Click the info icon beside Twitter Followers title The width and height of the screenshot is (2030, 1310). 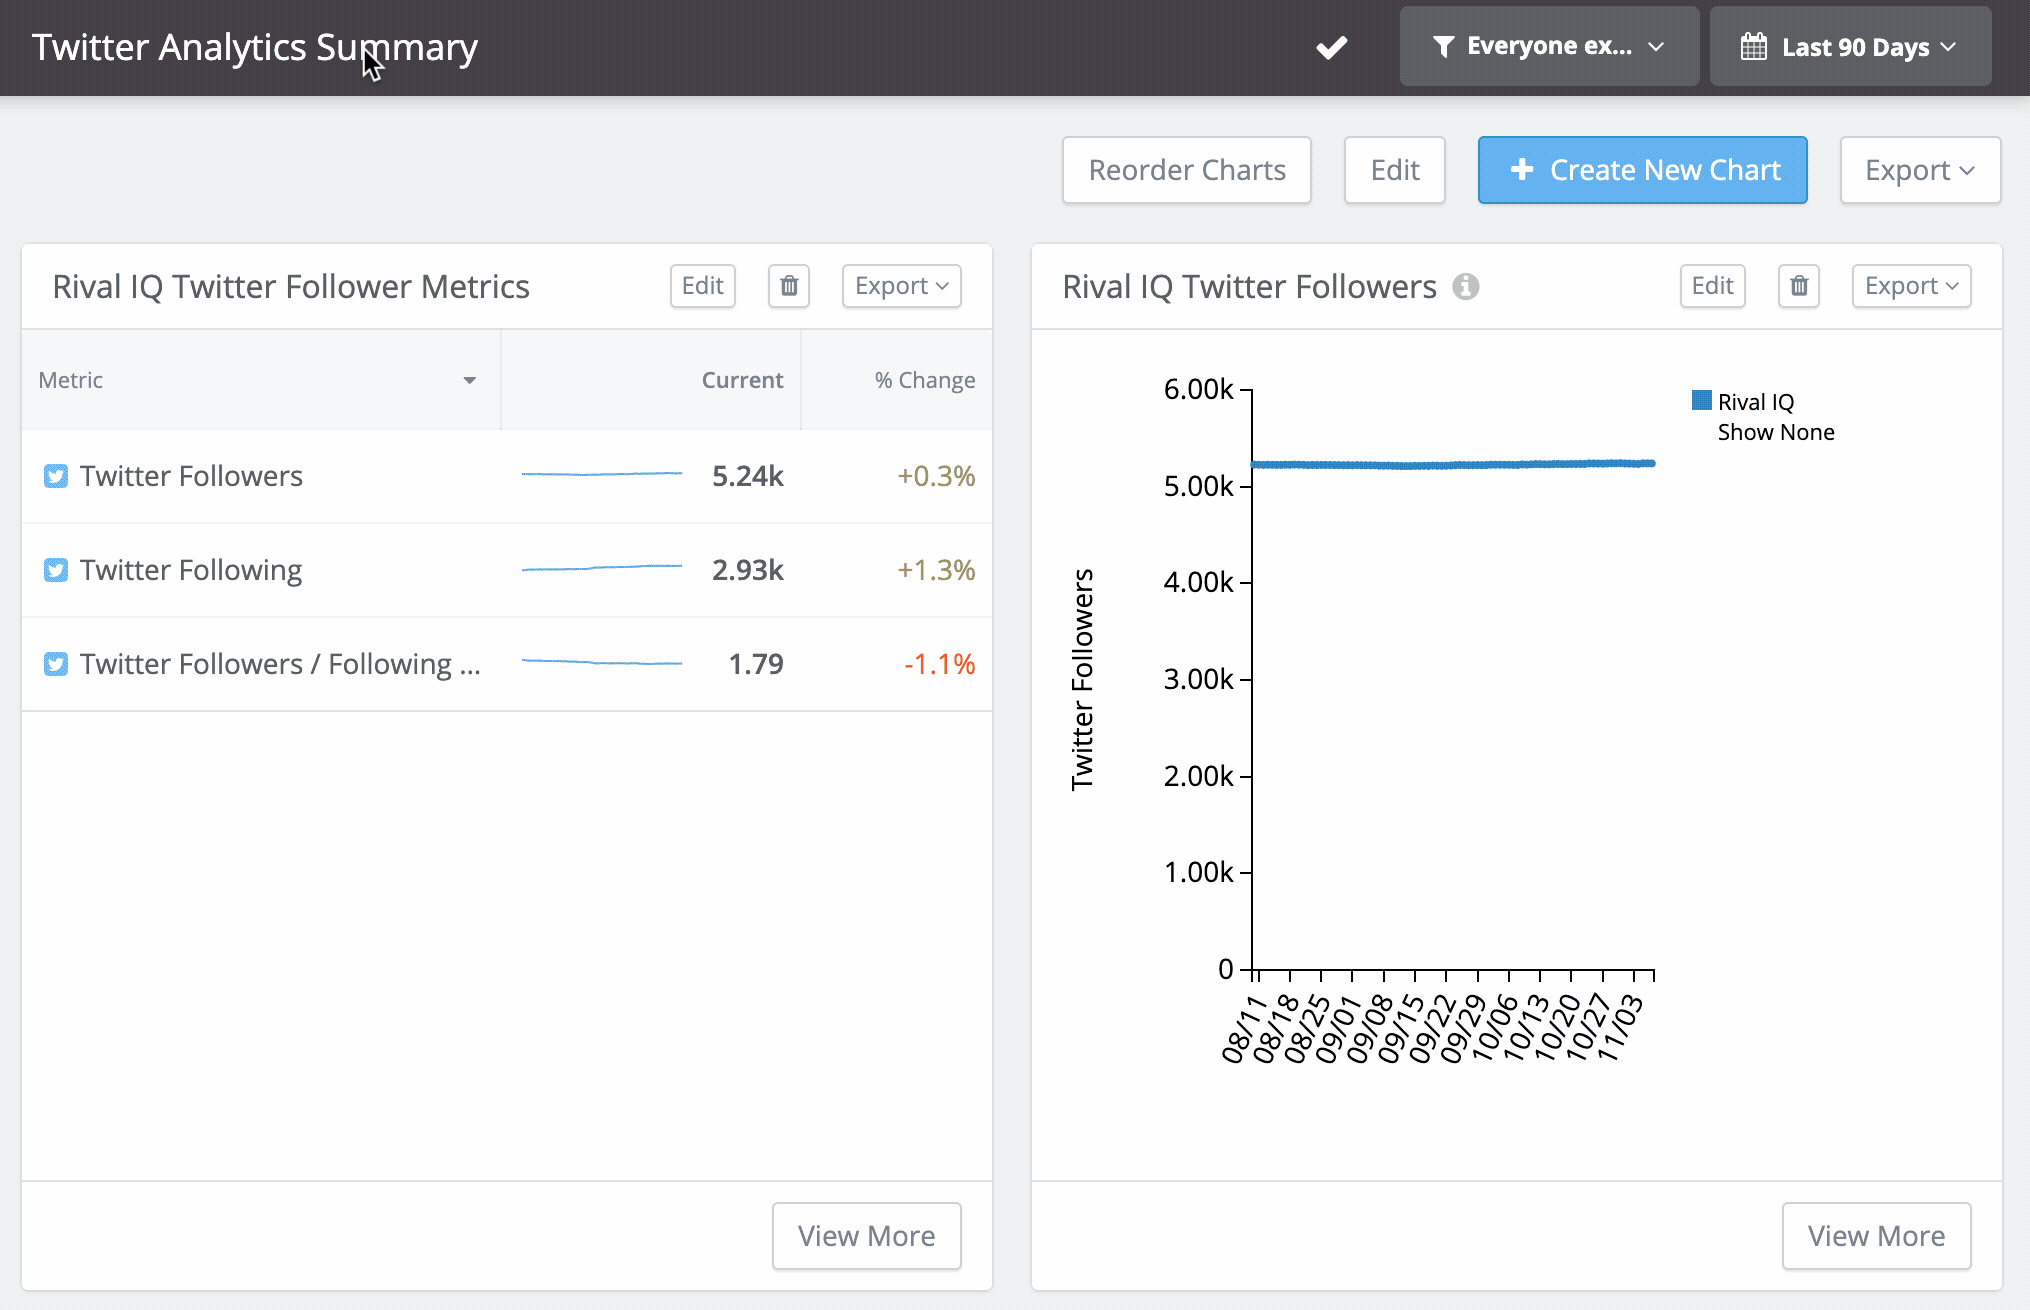pyautogui.click(x=1466, y=287)
